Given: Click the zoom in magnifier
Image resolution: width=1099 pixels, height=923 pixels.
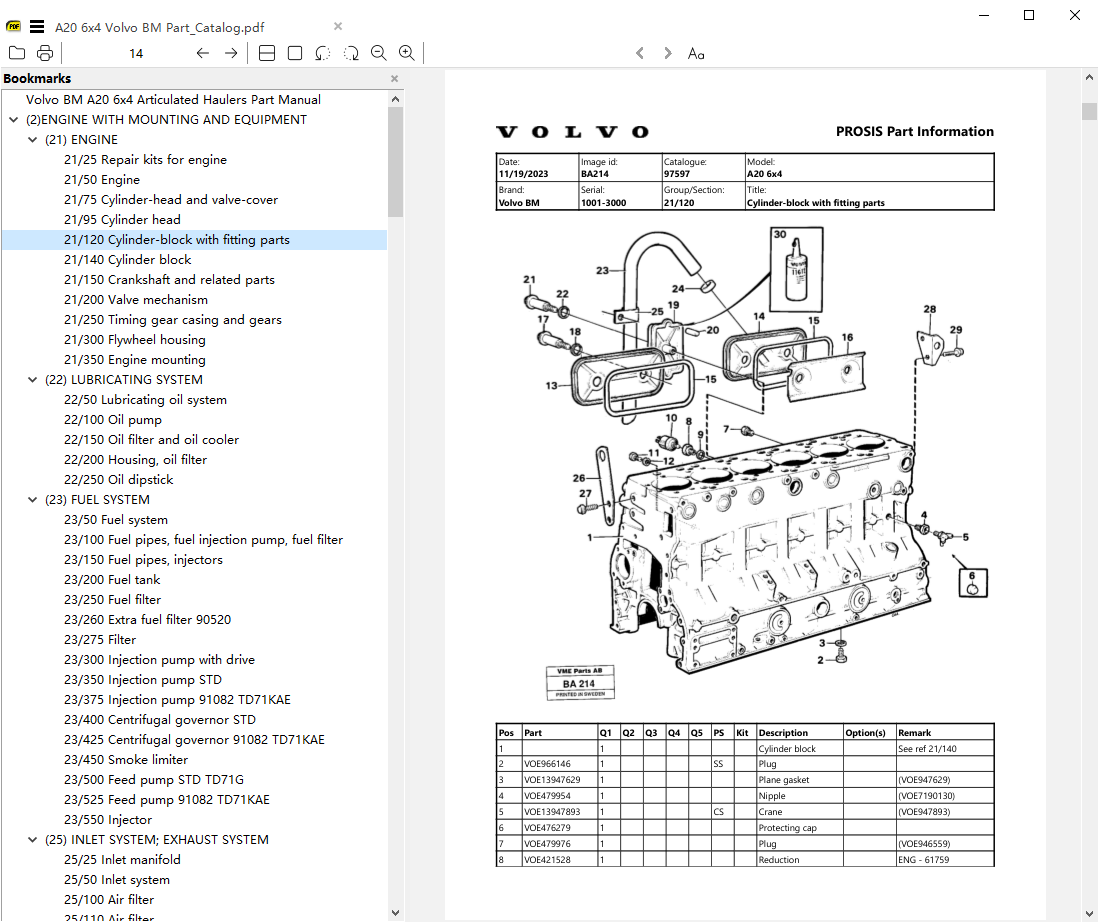Looking at the screenshot, I should (x=407, y=53).
